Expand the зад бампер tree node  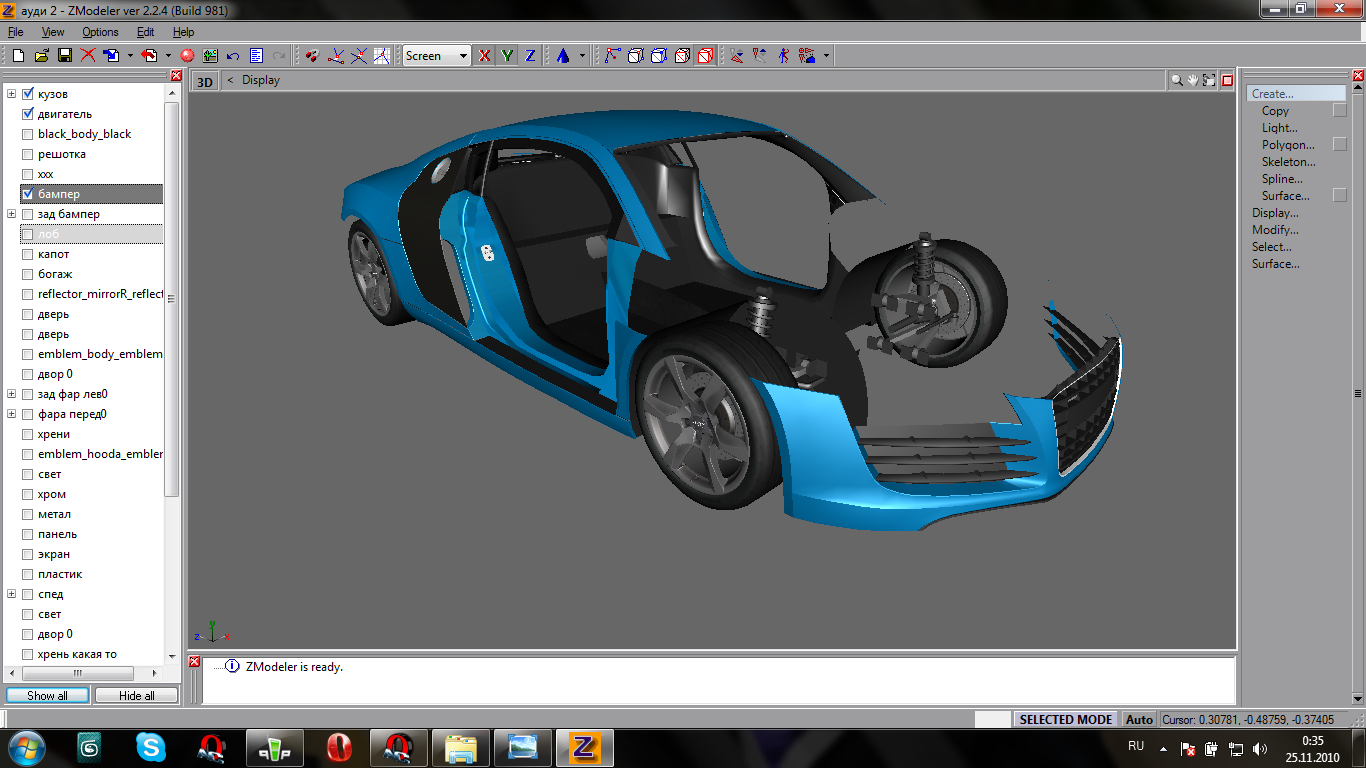(12, 214)
